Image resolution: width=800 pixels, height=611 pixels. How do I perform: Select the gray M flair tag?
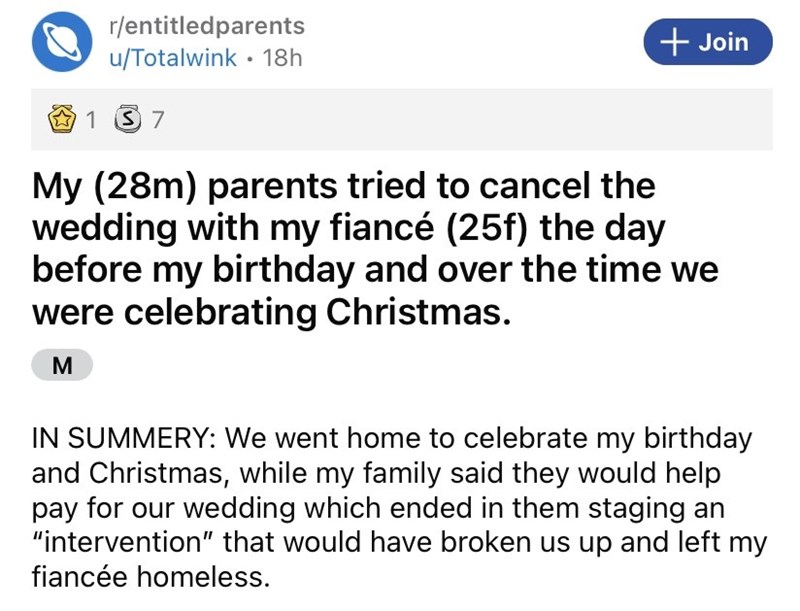(62, 366)
